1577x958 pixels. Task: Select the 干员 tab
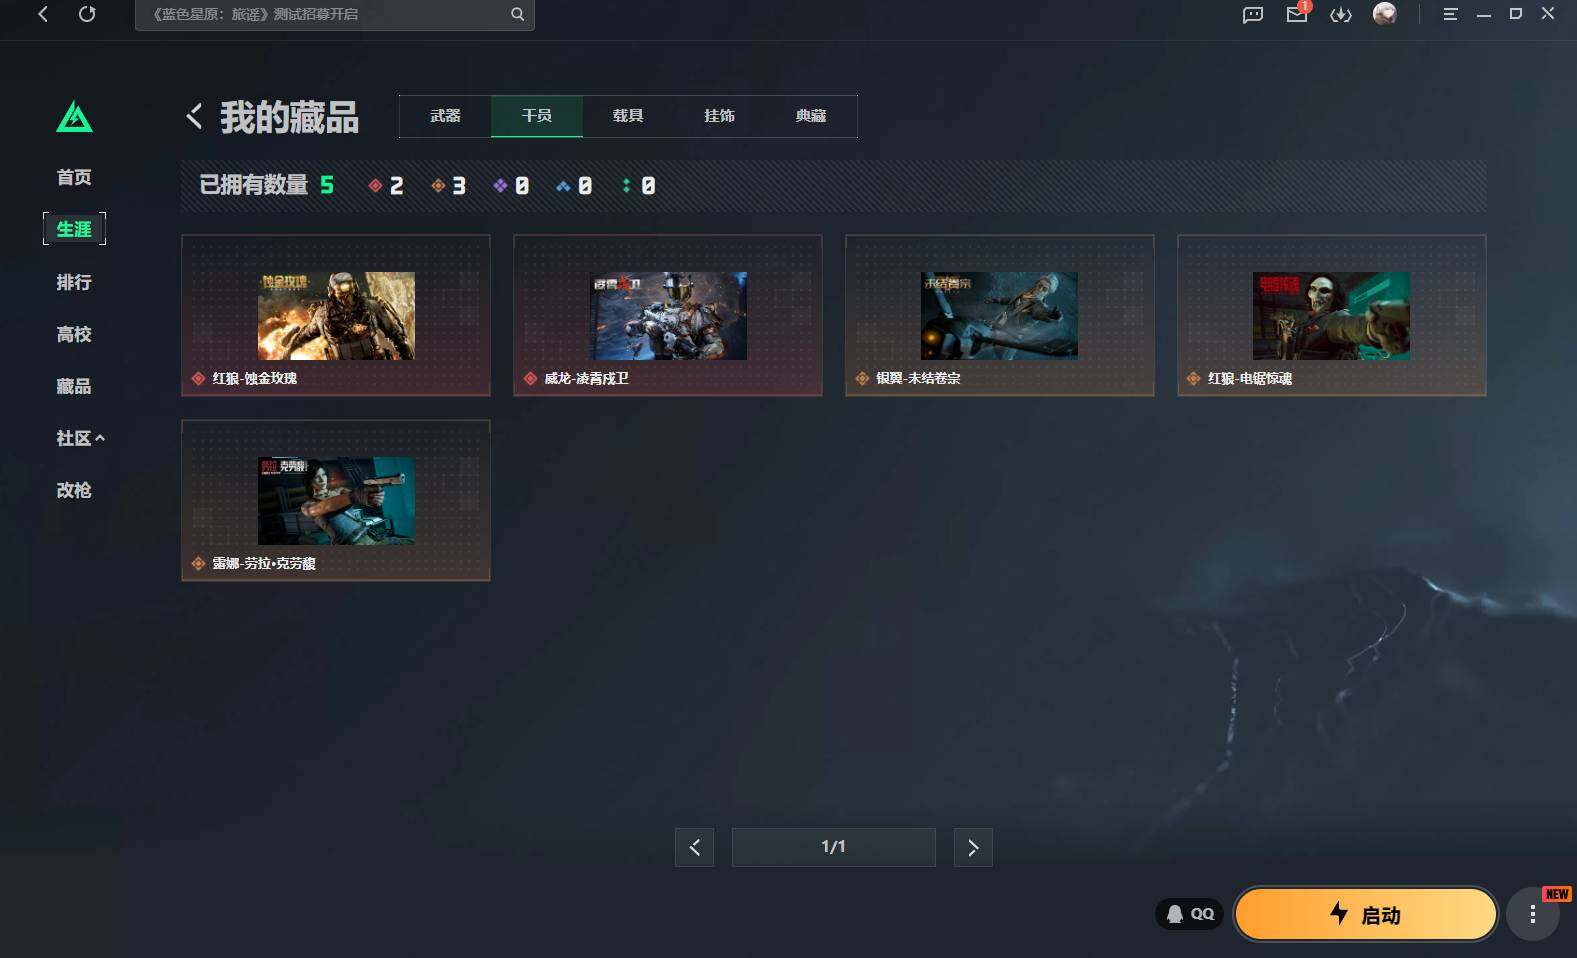[537, 116]
